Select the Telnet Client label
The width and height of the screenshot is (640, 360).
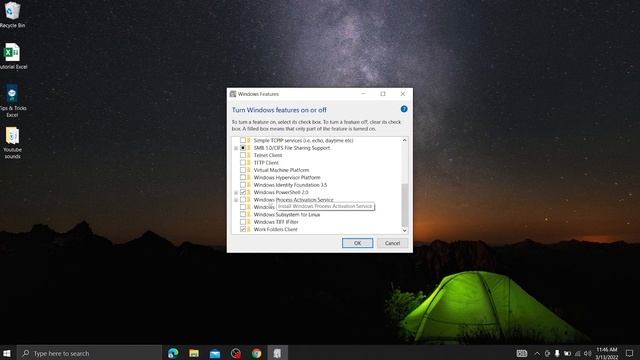point(268,155)
